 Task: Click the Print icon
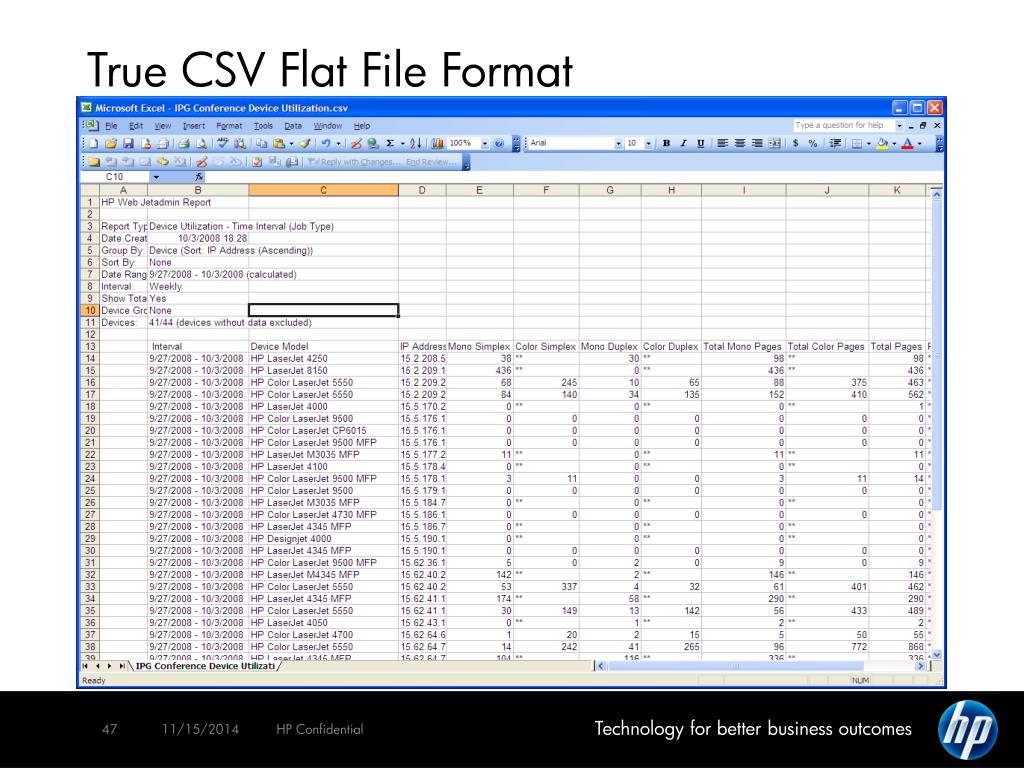(184, 143)
